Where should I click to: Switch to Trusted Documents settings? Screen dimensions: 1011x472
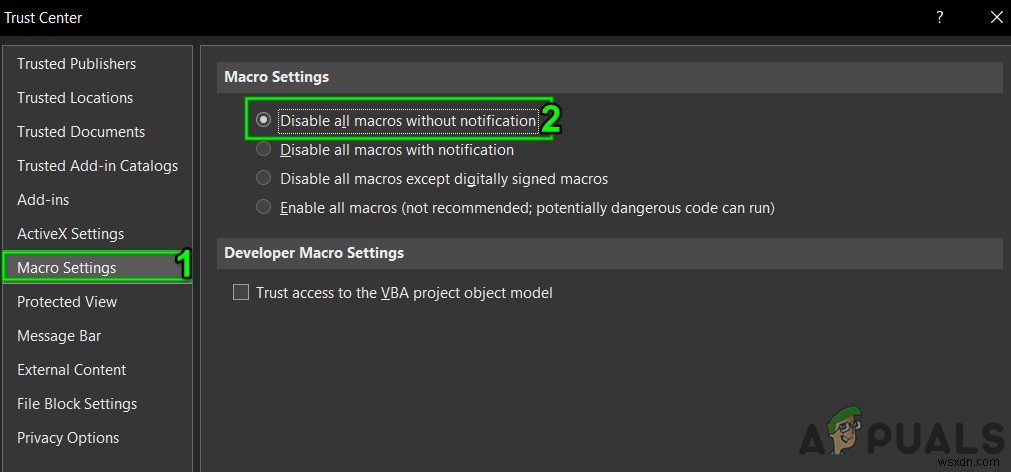[81, 132]
